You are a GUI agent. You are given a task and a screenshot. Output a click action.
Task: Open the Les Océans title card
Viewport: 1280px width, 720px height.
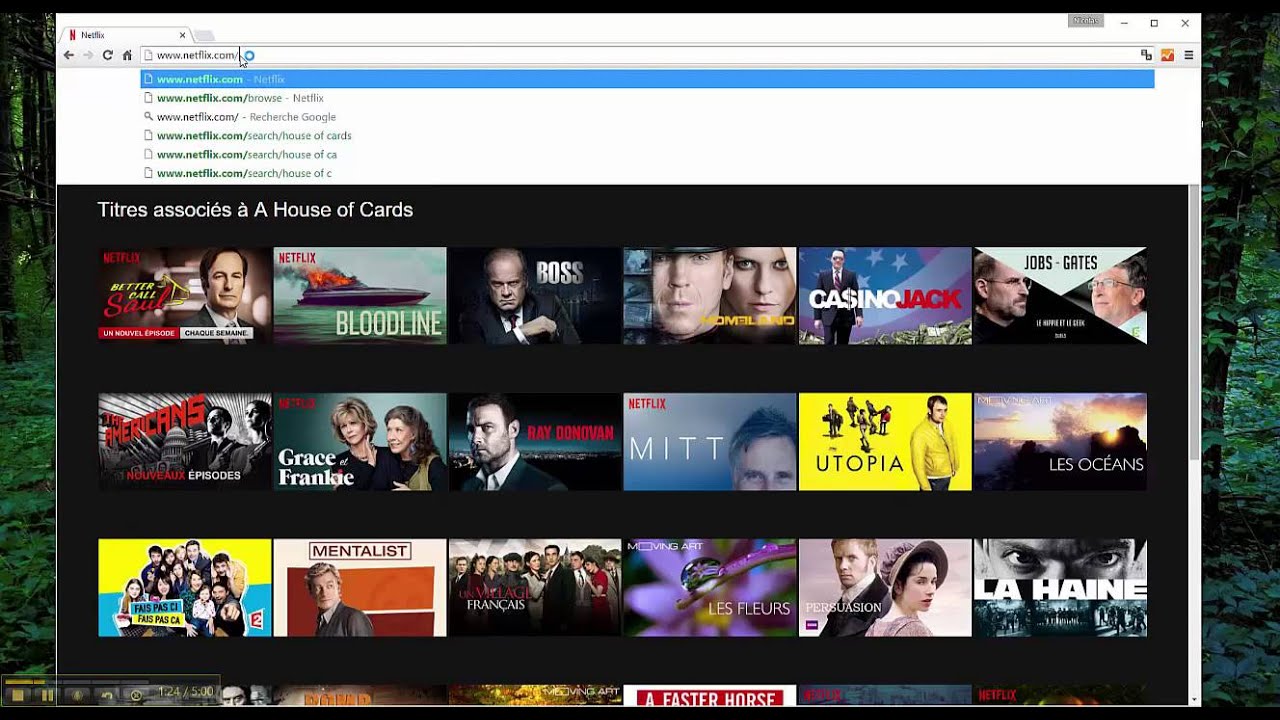coord(1060,442)
